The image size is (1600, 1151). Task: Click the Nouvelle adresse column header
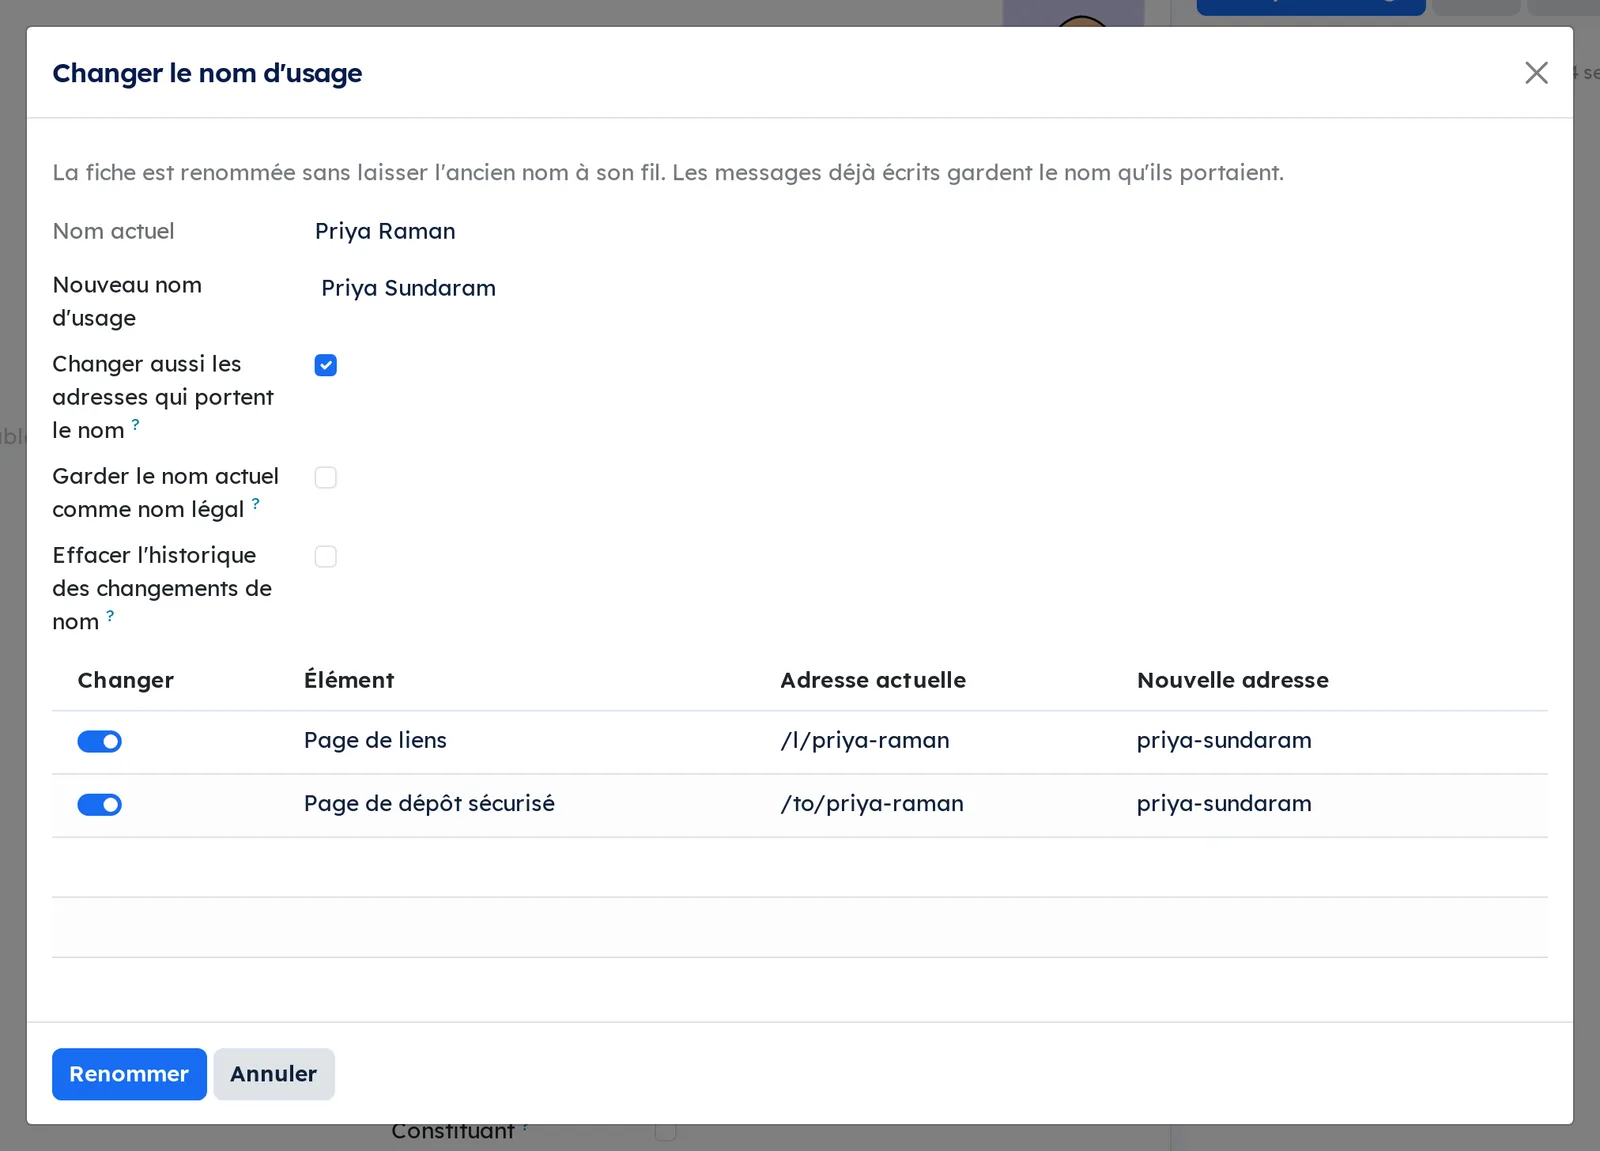coord(1233,680)
